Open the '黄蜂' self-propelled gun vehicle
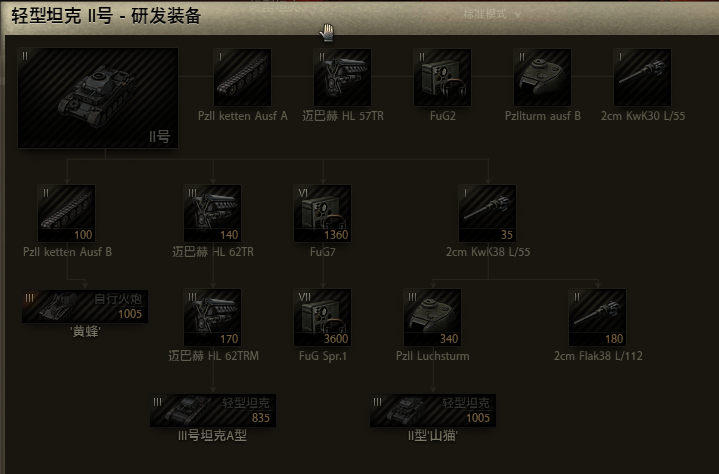719x474 pixels. click(x=85, y=306)
